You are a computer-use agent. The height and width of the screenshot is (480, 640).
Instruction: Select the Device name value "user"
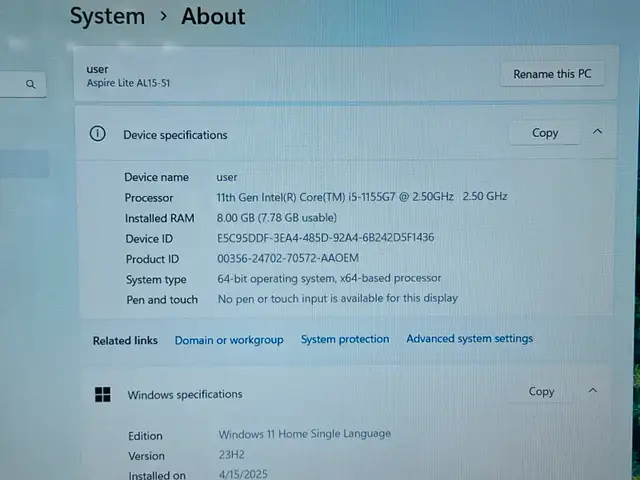(227, 178)
